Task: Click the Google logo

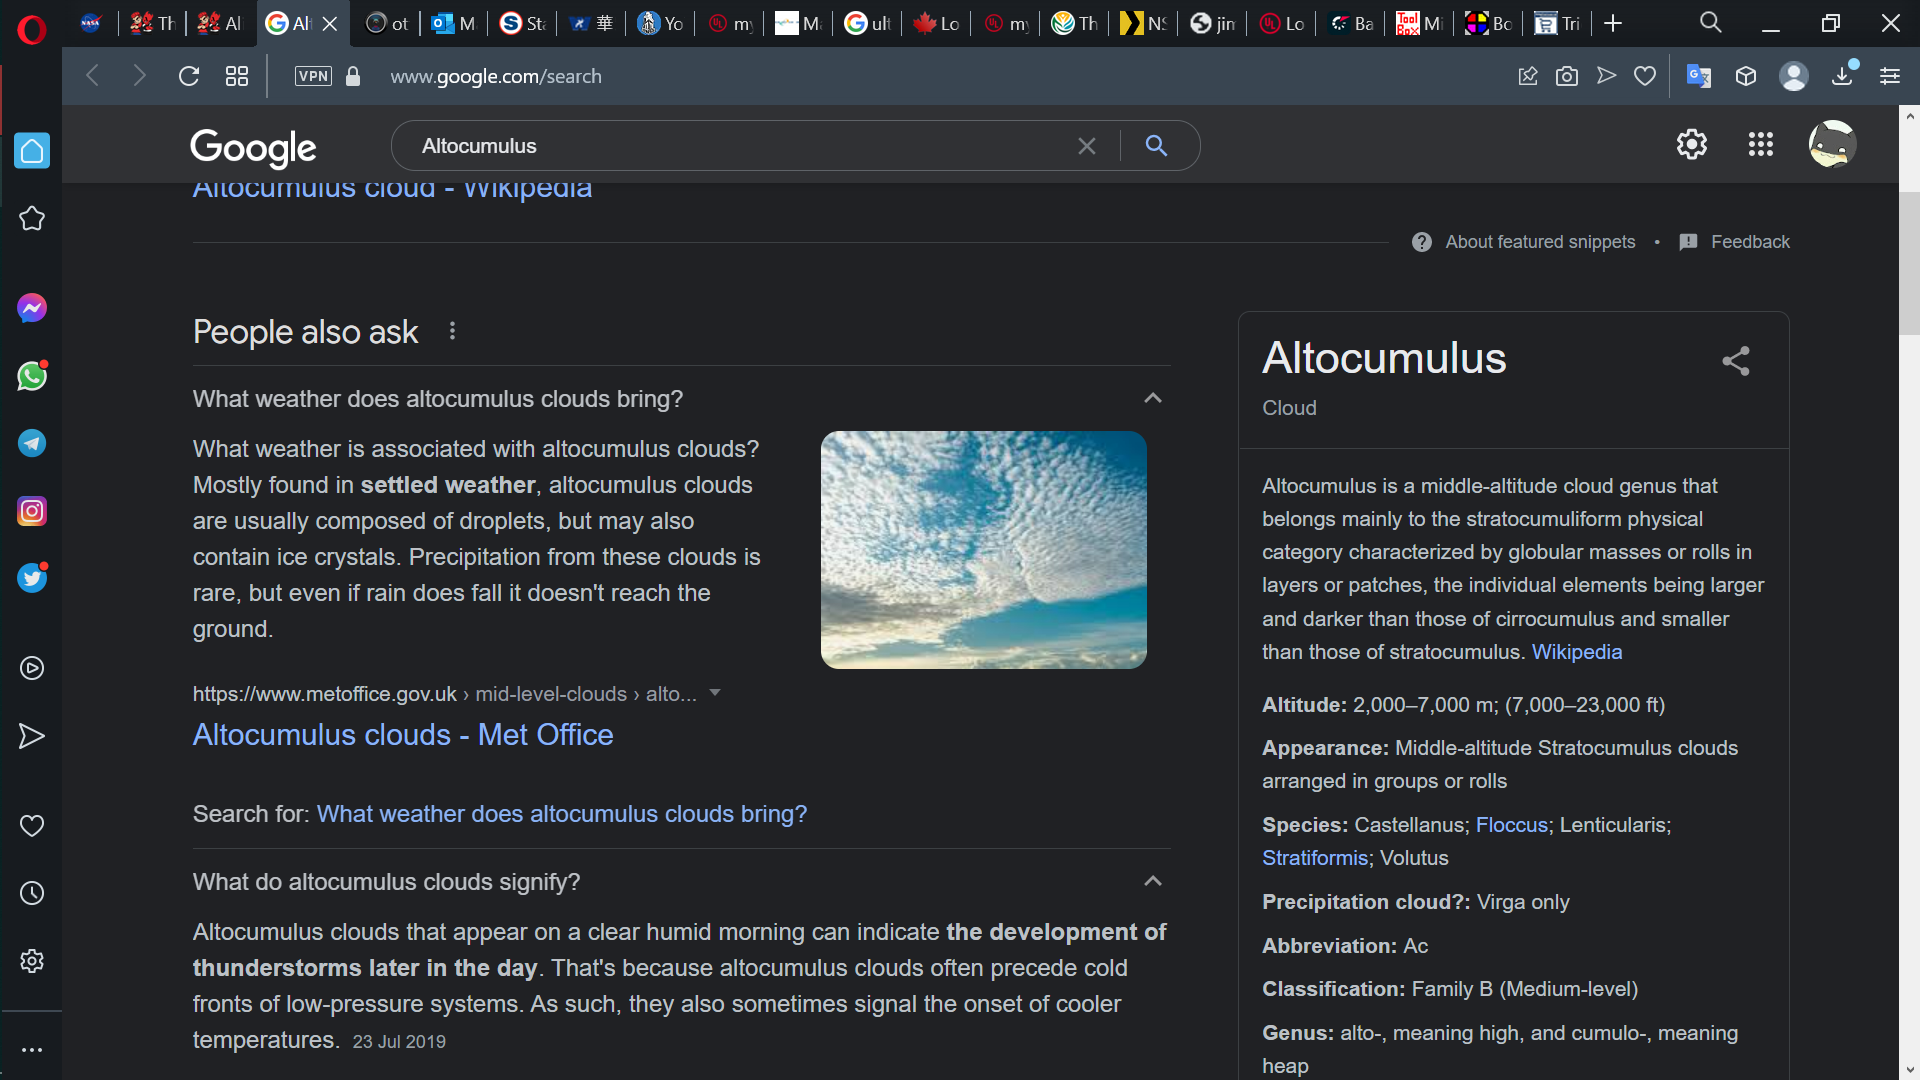Action: click(x=253, y=147)
